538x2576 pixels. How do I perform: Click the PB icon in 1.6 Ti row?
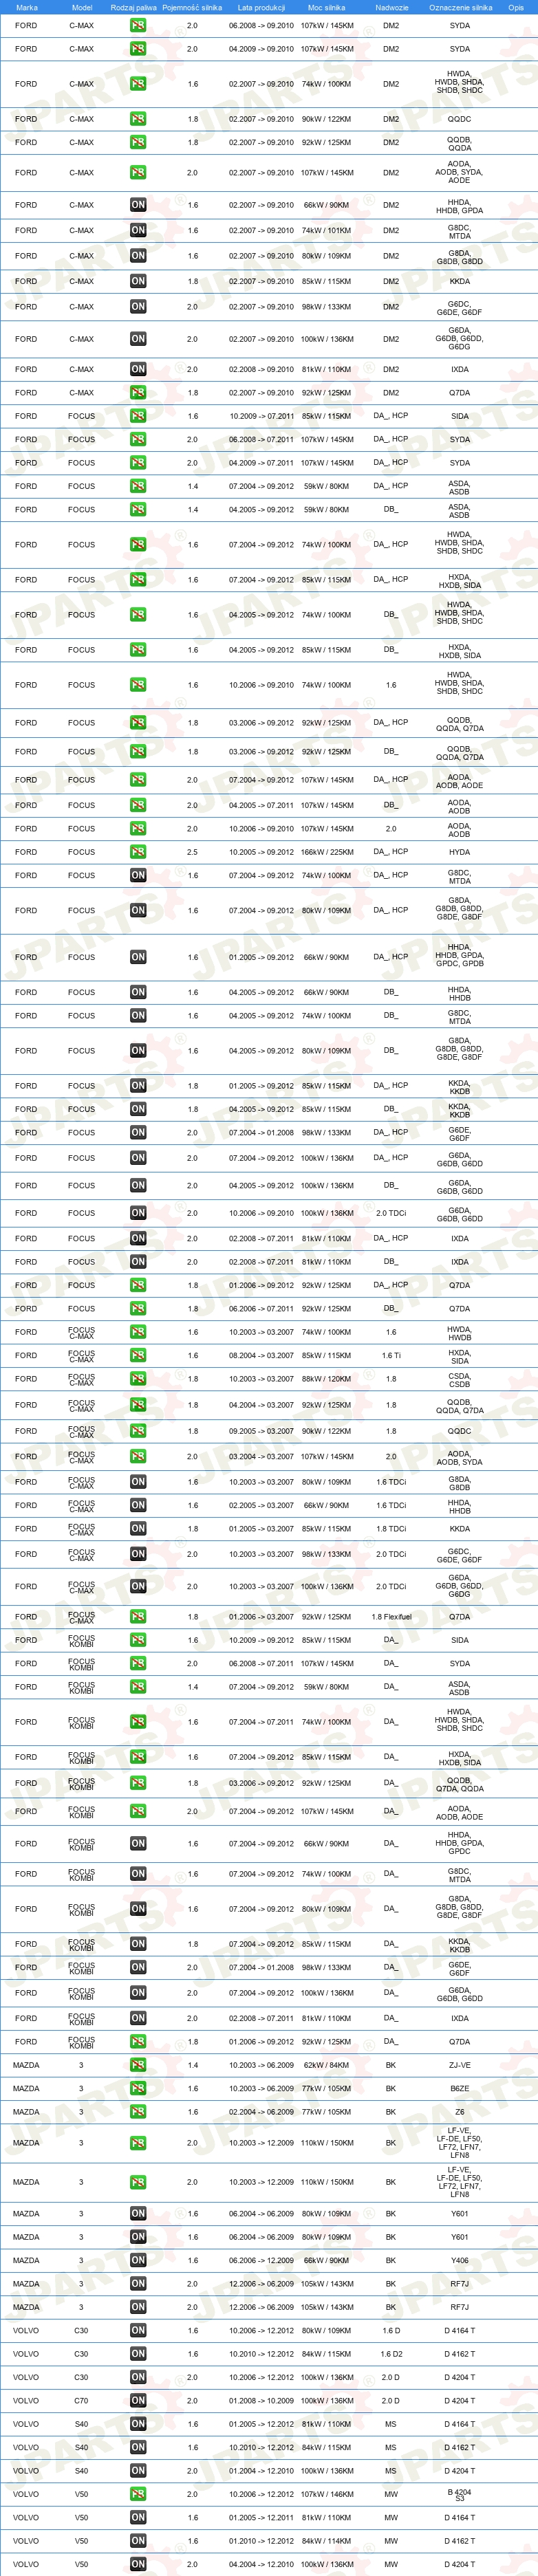pos(138,1356)
